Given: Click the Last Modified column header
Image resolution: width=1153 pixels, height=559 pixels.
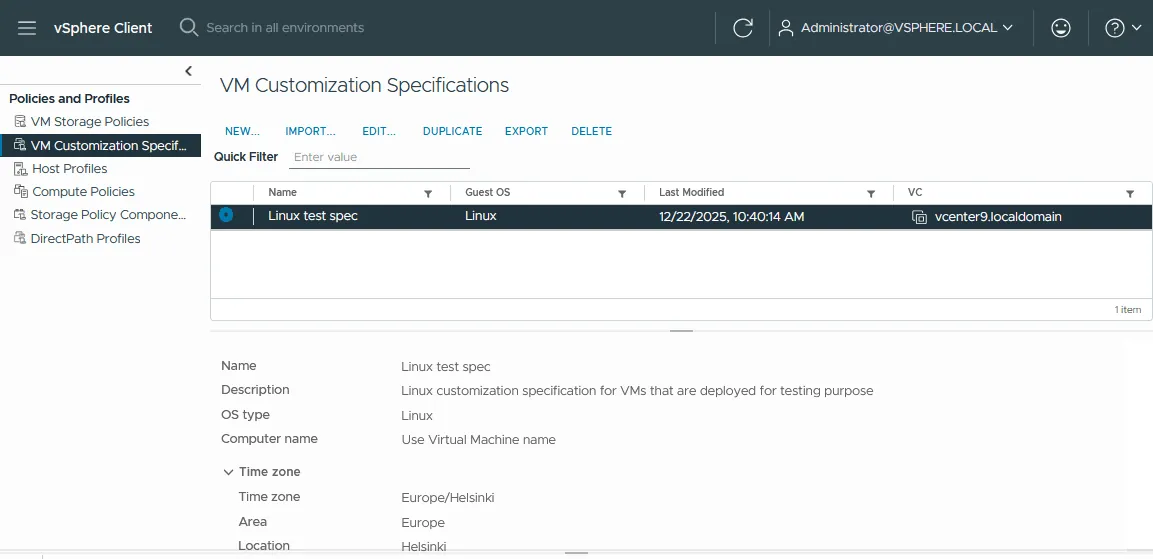Looking at the screenshot, I should [691, 193].
